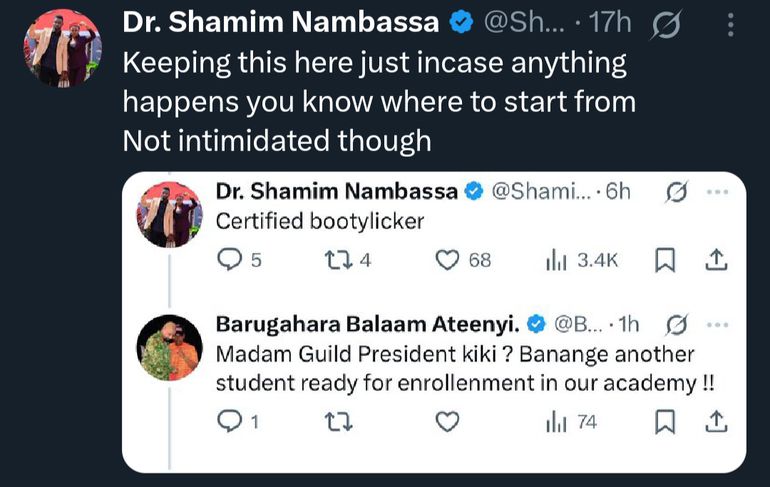This screenshot has height=487, width=770.
Task: Like Barugahara Balaam Ateenyi's tweet
Action: [x=448, y=423]
